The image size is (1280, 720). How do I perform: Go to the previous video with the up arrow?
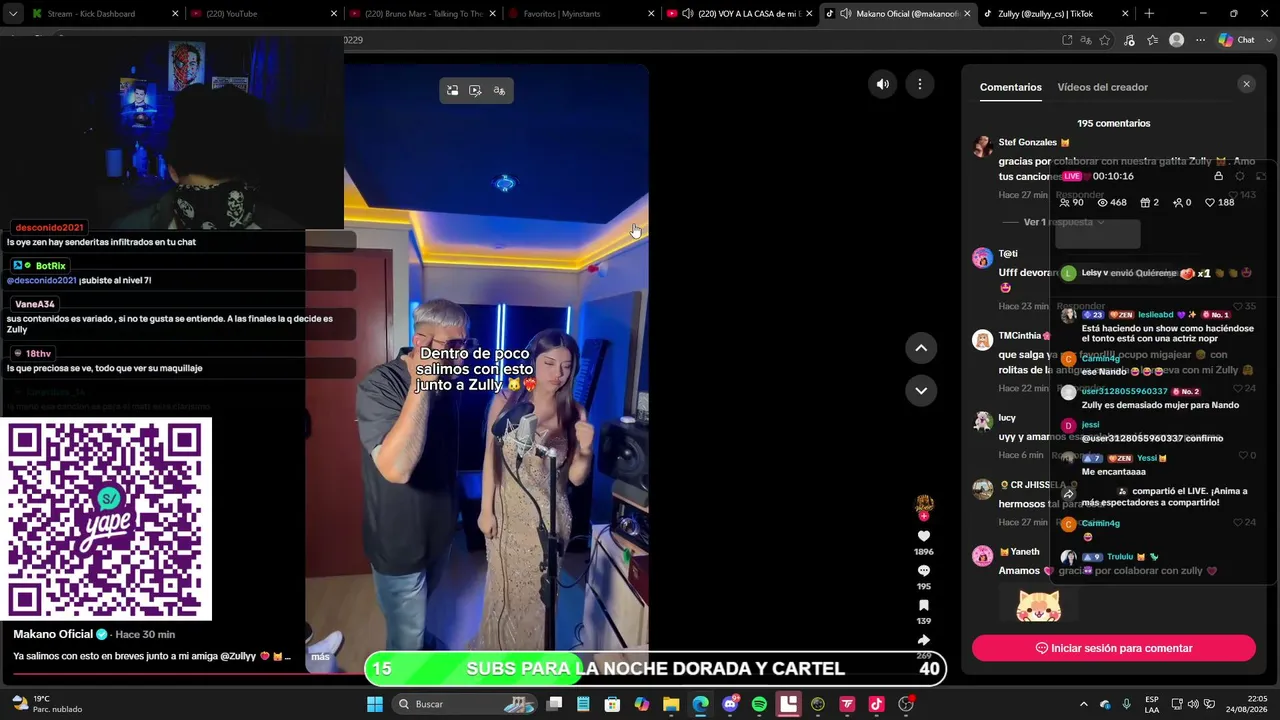921,348
